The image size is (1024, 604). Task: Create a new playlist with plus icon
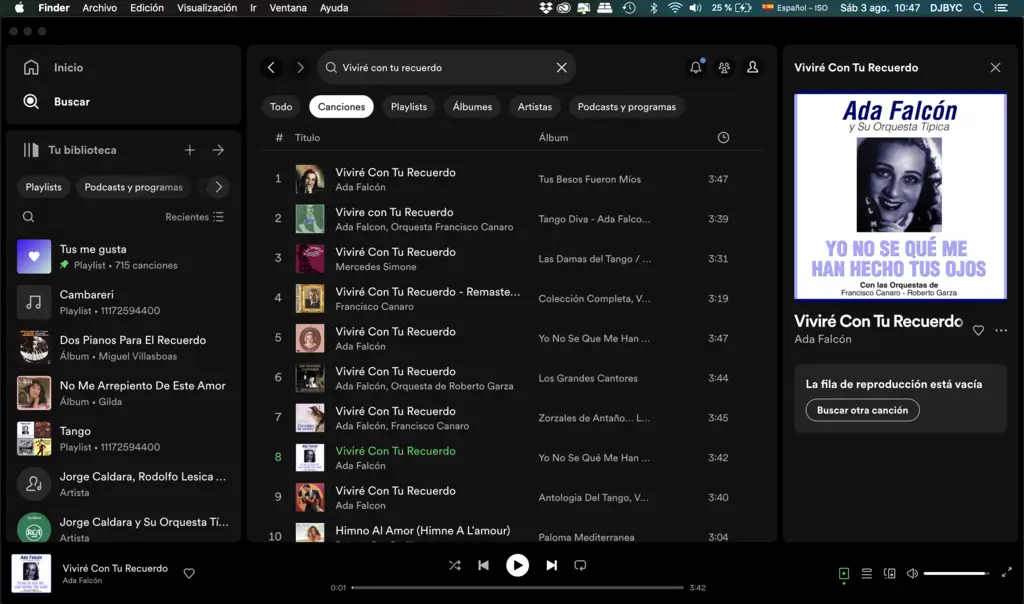(x=189, y=150)
